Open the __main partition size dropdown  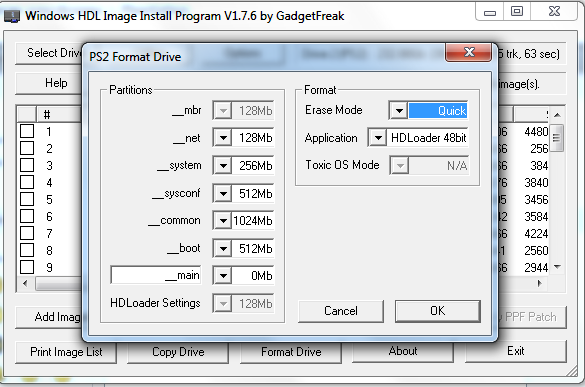(223, 275)
